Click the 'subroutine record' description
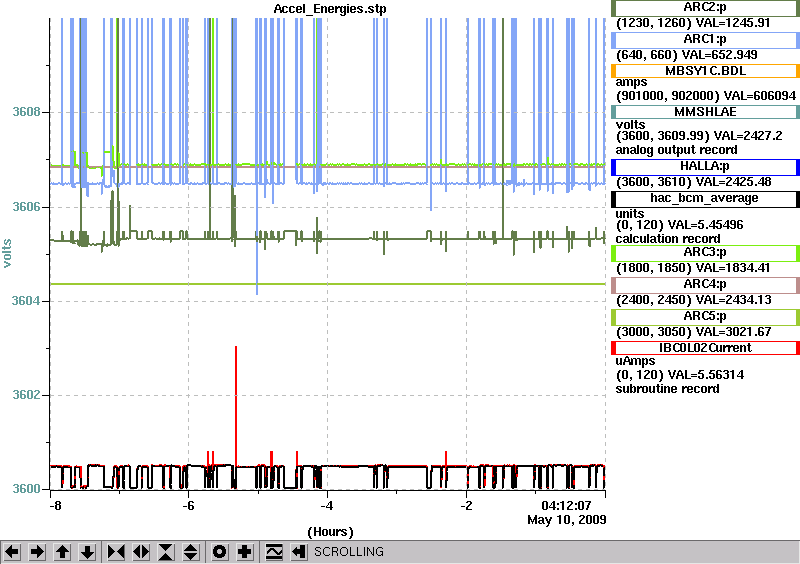The height and width of the screenshot is (564, 800). (x=667, y=389)
